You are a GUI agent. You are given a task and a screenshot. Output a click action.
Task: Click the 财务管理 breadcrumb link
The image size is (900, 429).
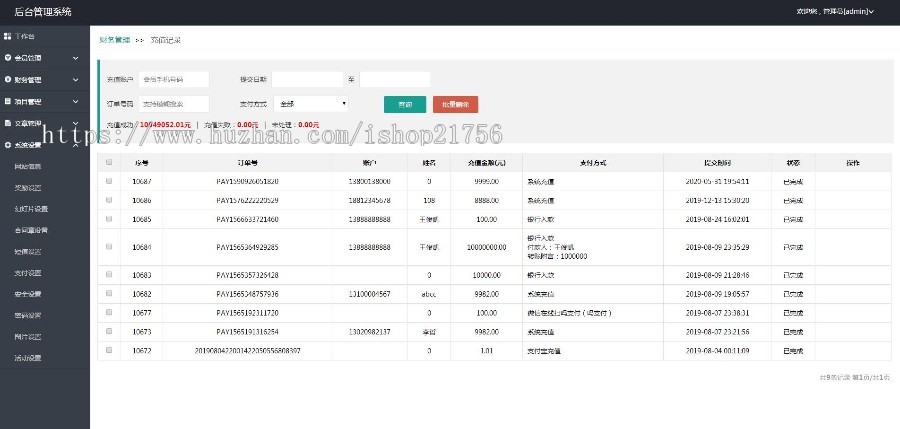coord(115,40)
